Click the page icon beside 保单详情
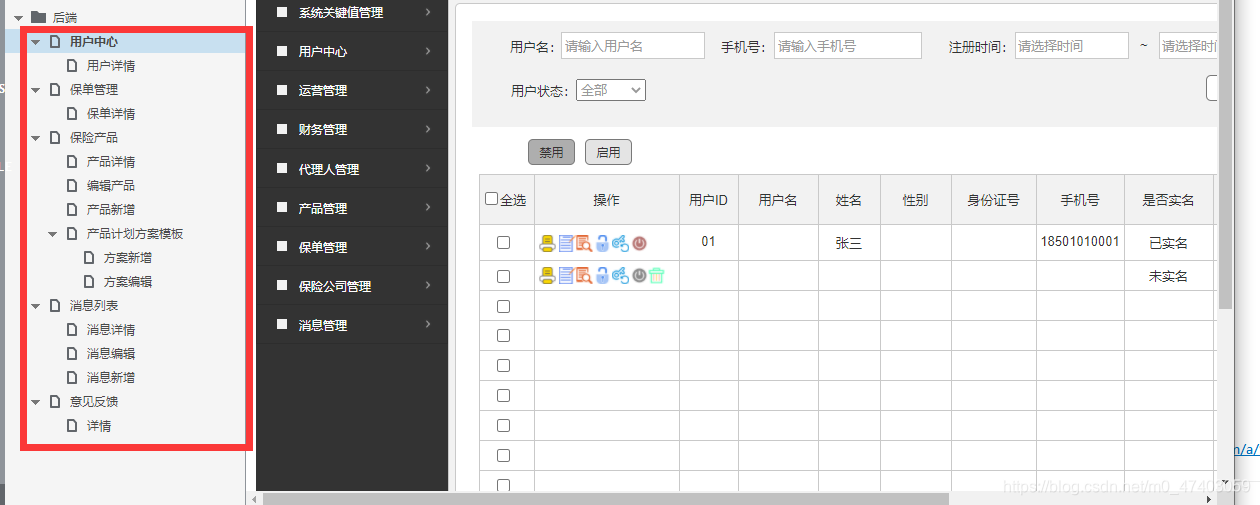Image resolution: width=1260 pixels, height=505 pixels. 72,114
